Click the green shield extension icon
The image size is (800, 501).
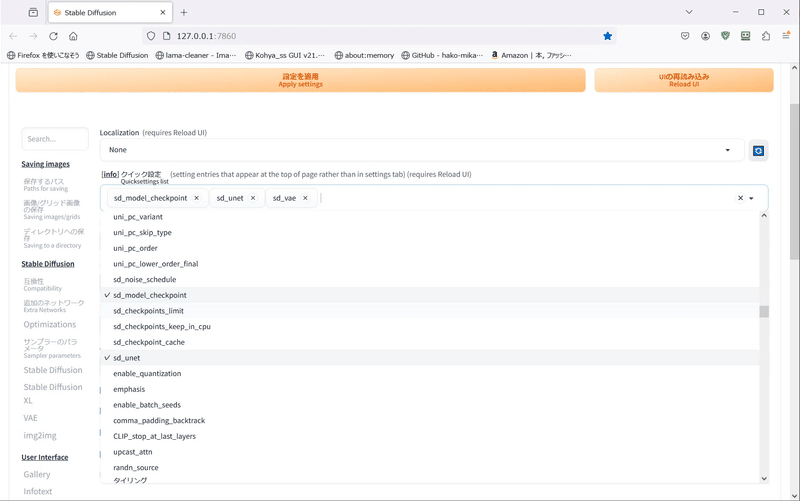tap(726, 36)
